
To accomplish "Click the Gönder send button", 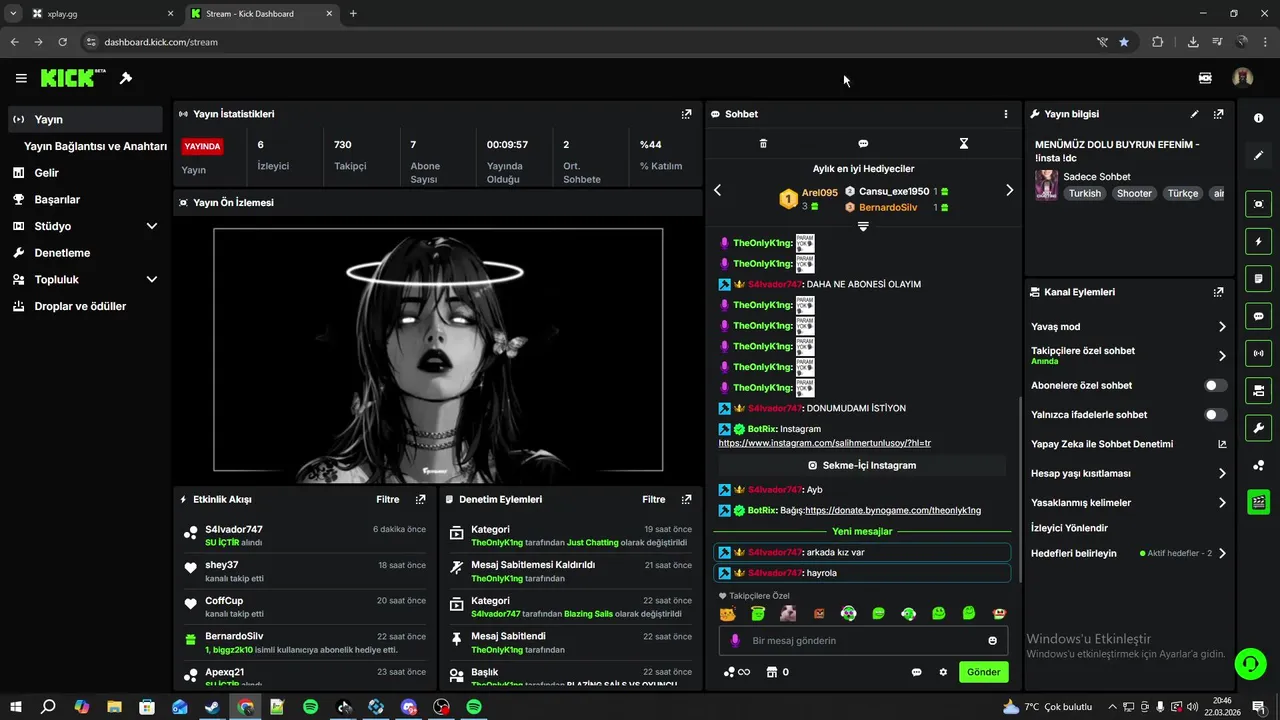I will 983,672.
